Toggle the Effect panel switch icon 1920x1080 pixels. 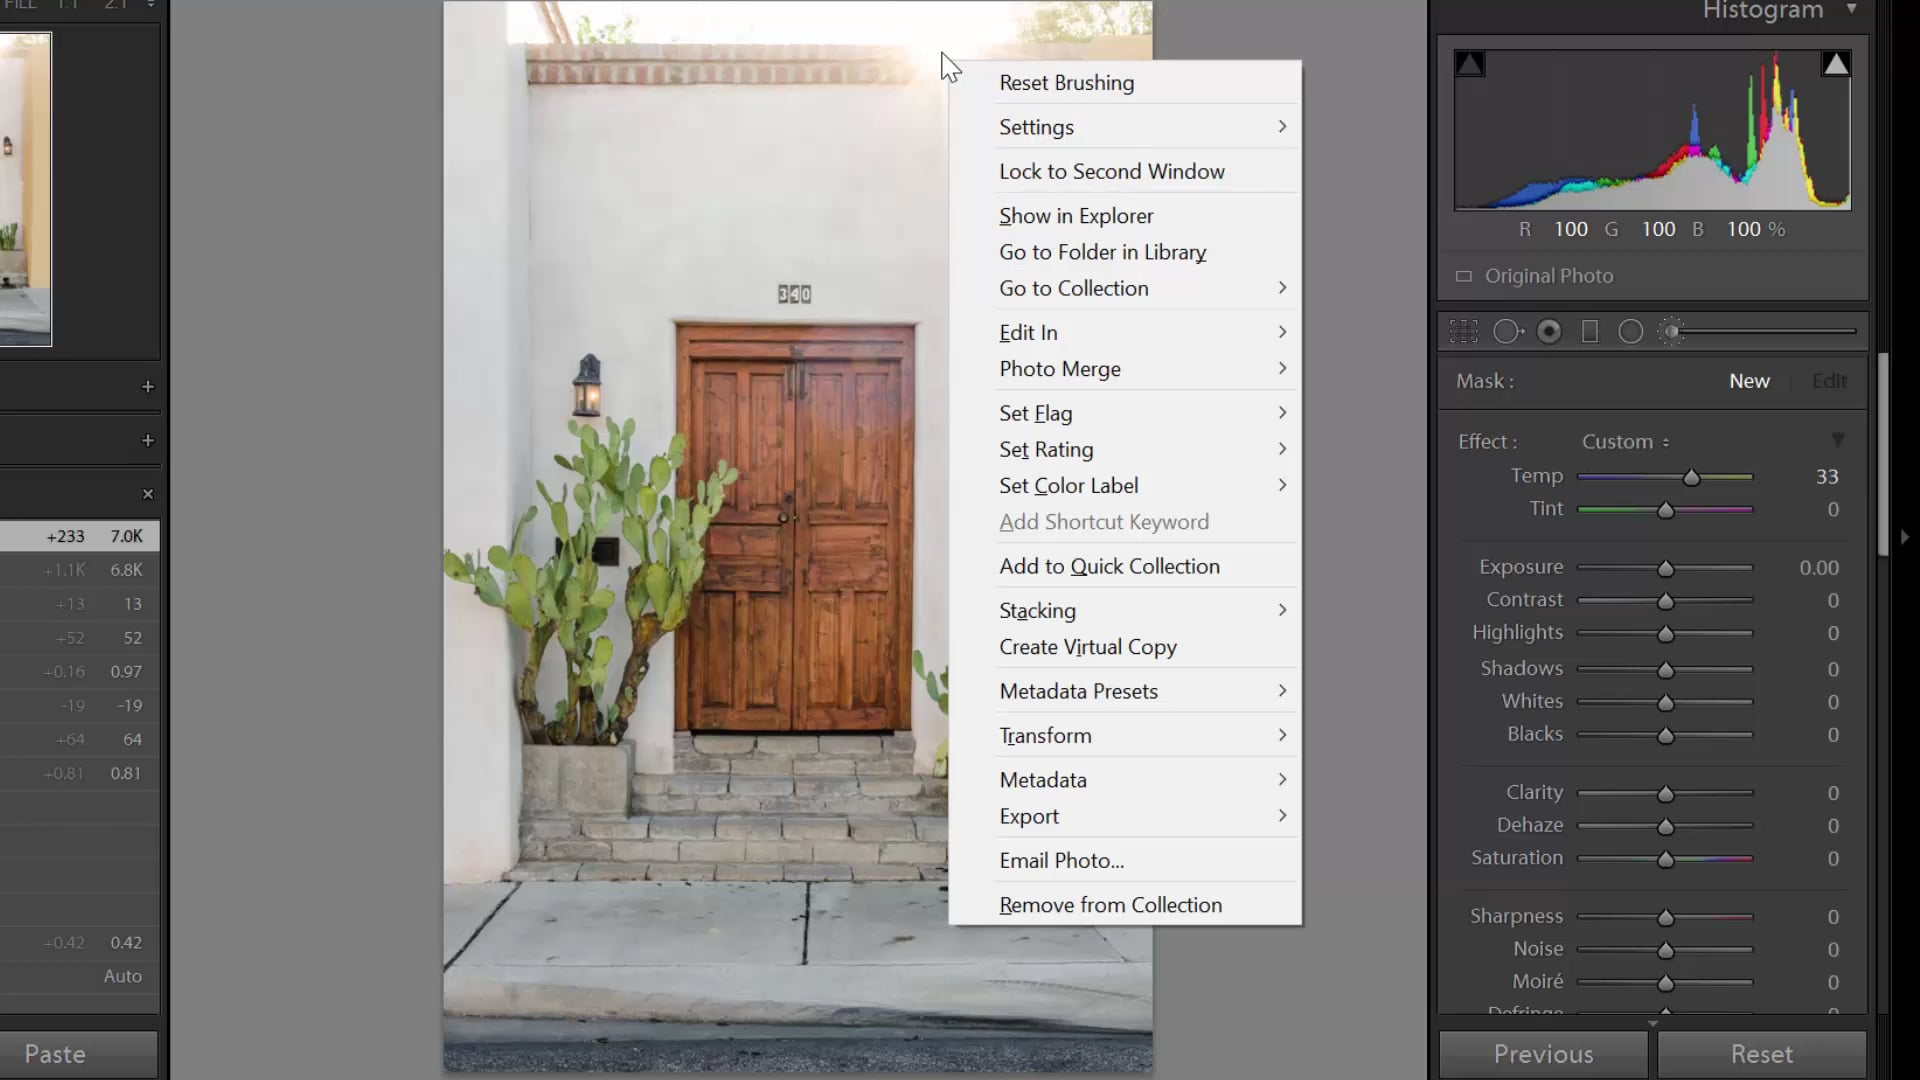(x=1838, y=440)
